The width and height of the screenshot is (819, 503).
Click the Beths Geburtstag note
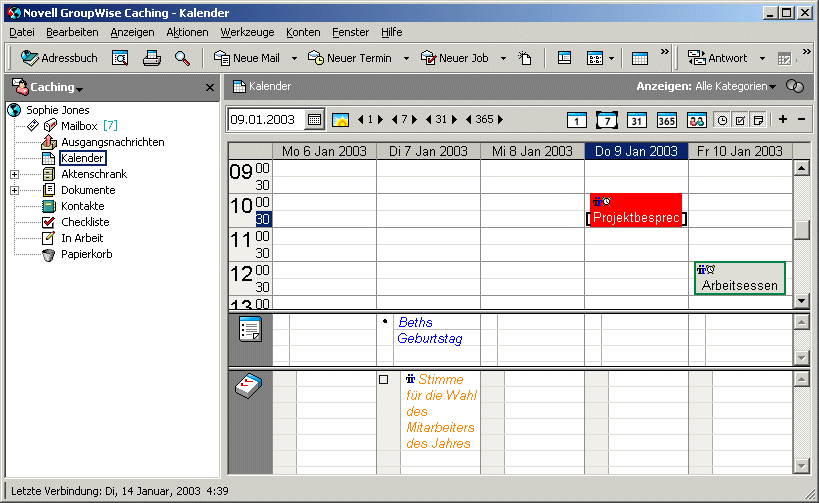(429, 330)
